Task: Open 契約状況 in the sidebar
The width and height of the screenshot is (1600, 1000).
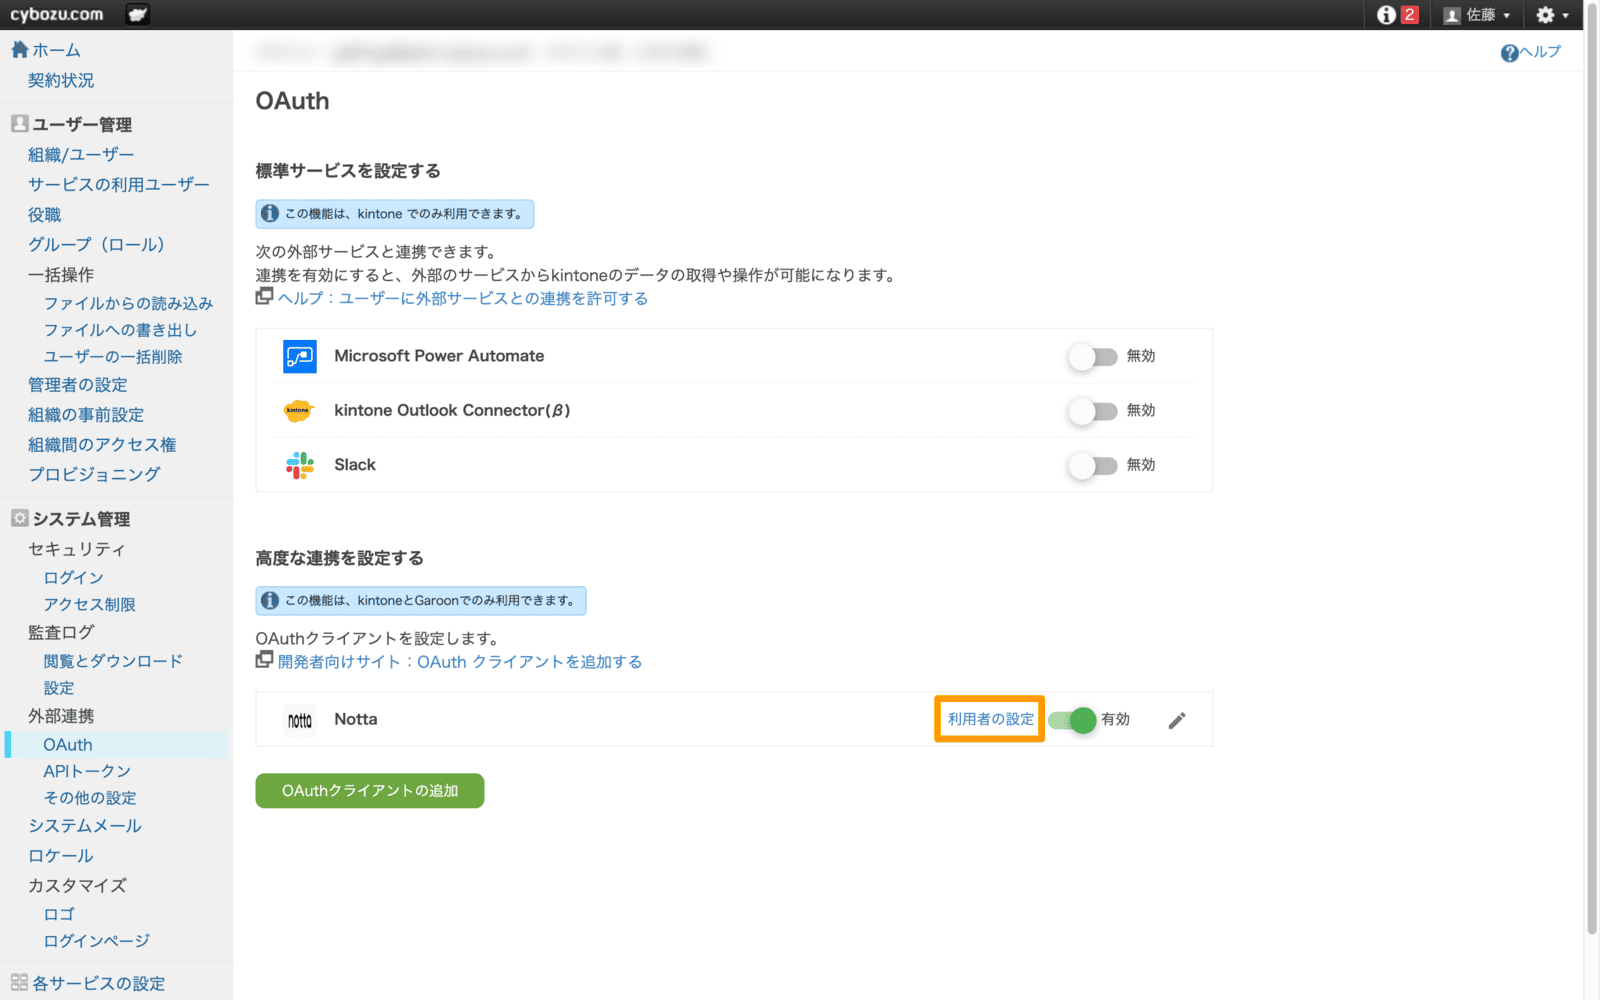Action: [61, 80]
